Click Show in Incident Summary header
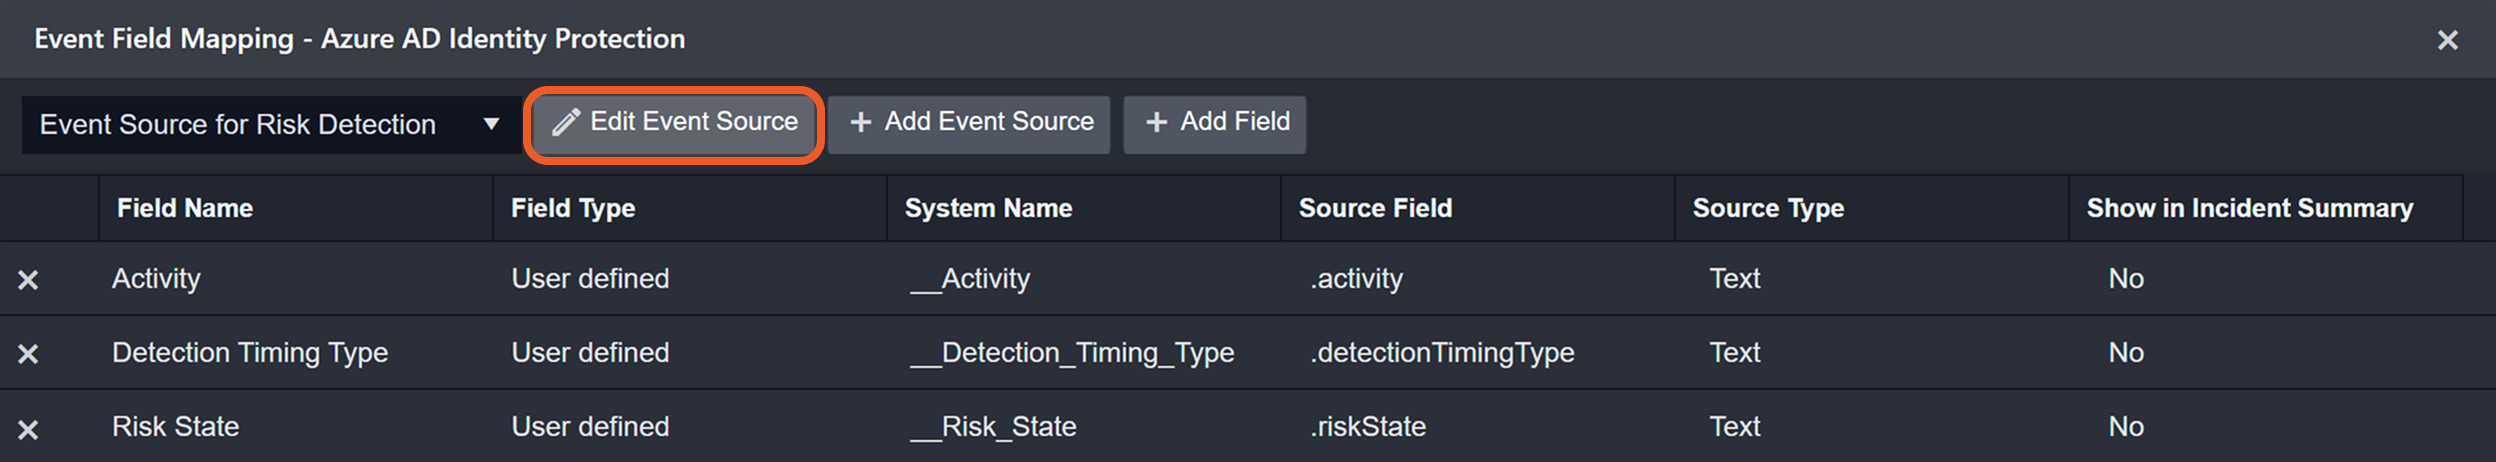Viewport: 2496px width, 462px height. click(x=2249, y=208)
